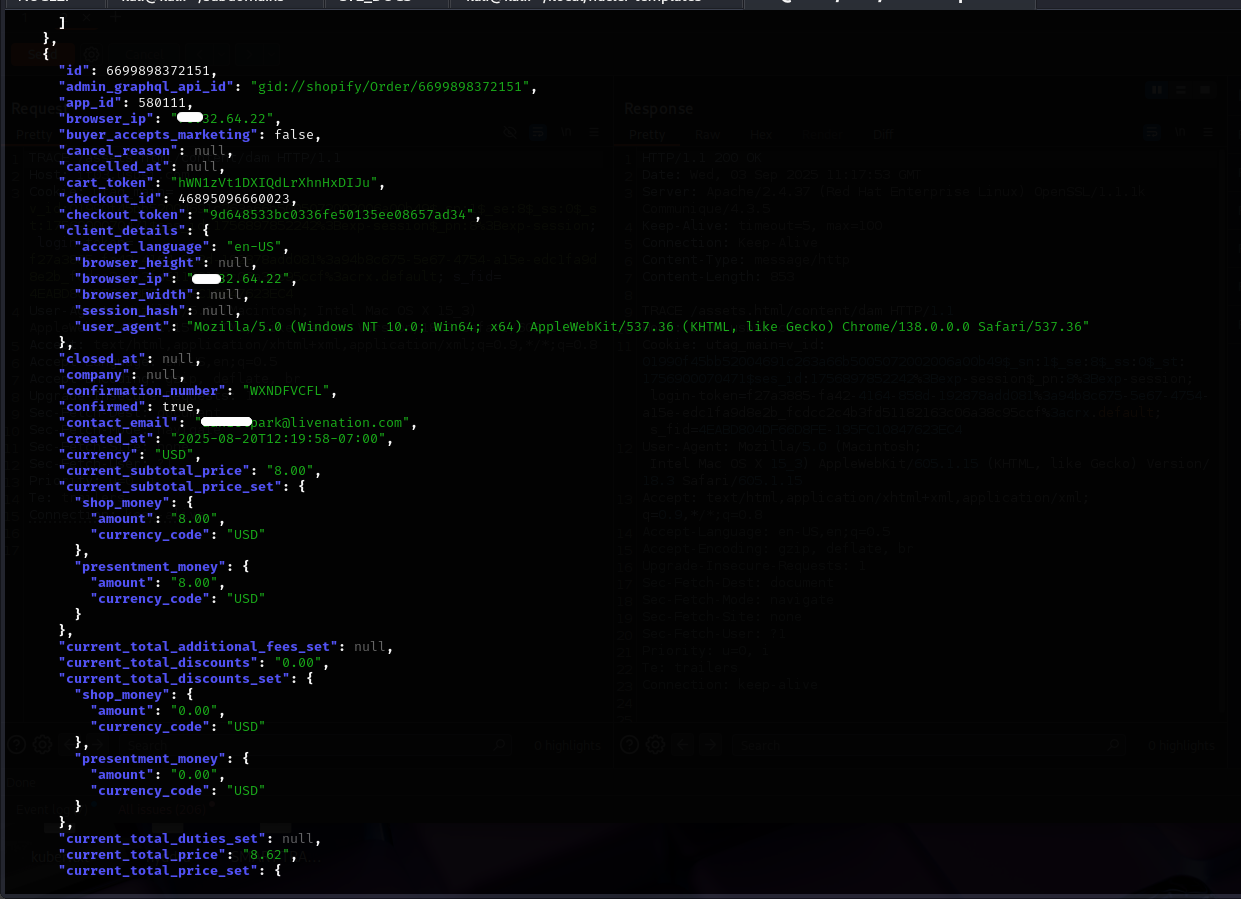Open Response search settings gear in Burp window
Screen dimensions: 1241x899
pos(655,744)
